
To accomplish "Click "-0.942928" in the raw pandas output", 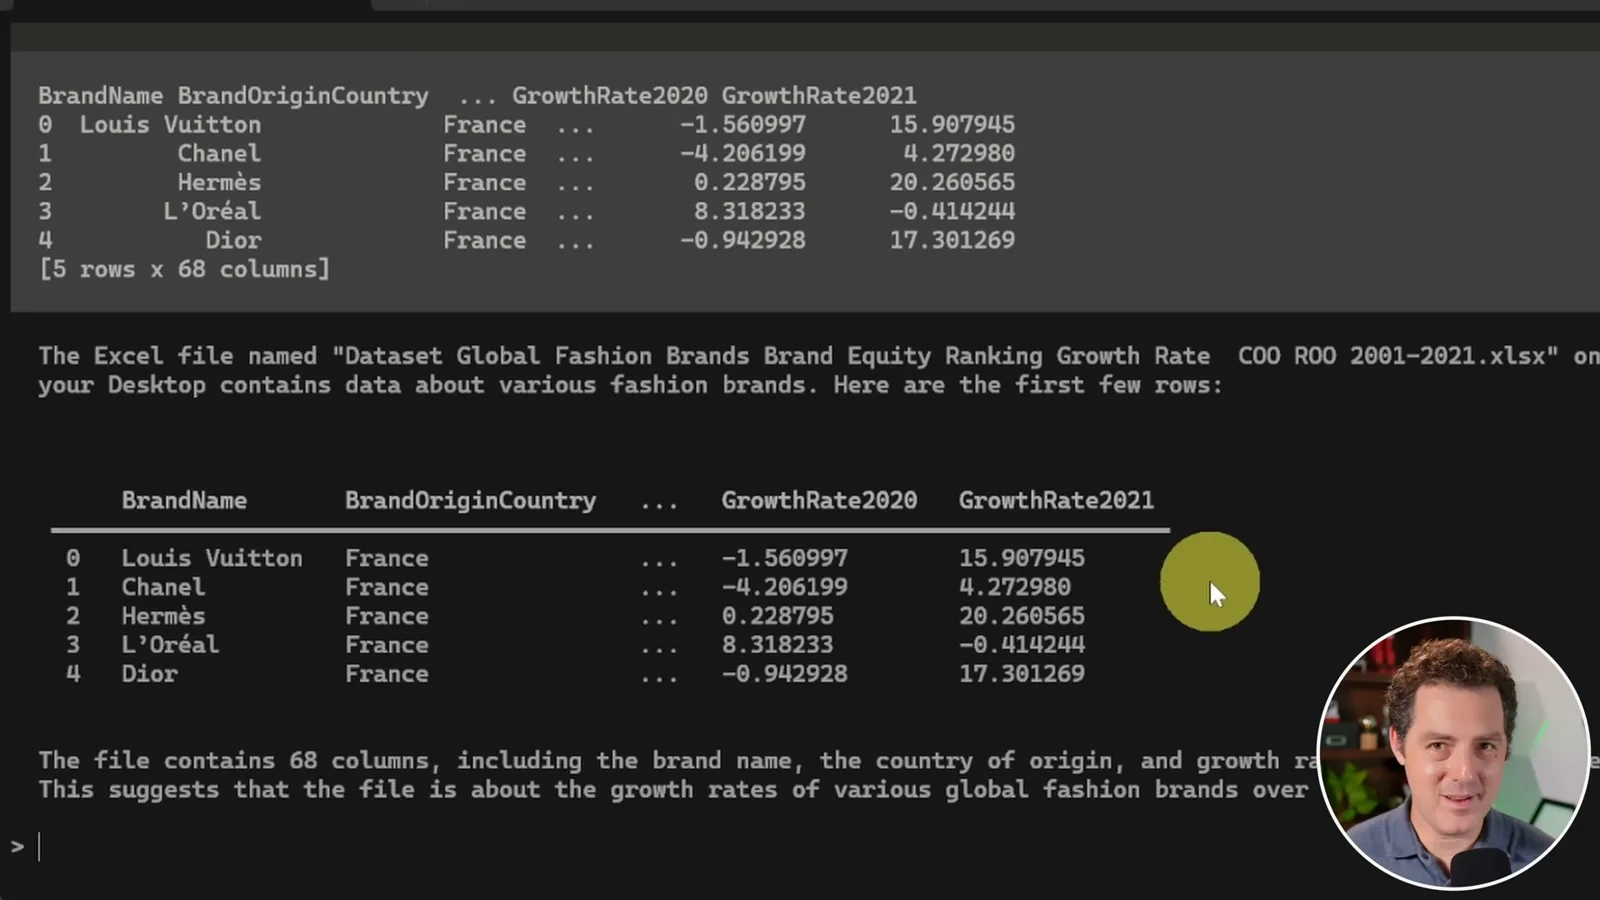I will click(x=743, y=241).
